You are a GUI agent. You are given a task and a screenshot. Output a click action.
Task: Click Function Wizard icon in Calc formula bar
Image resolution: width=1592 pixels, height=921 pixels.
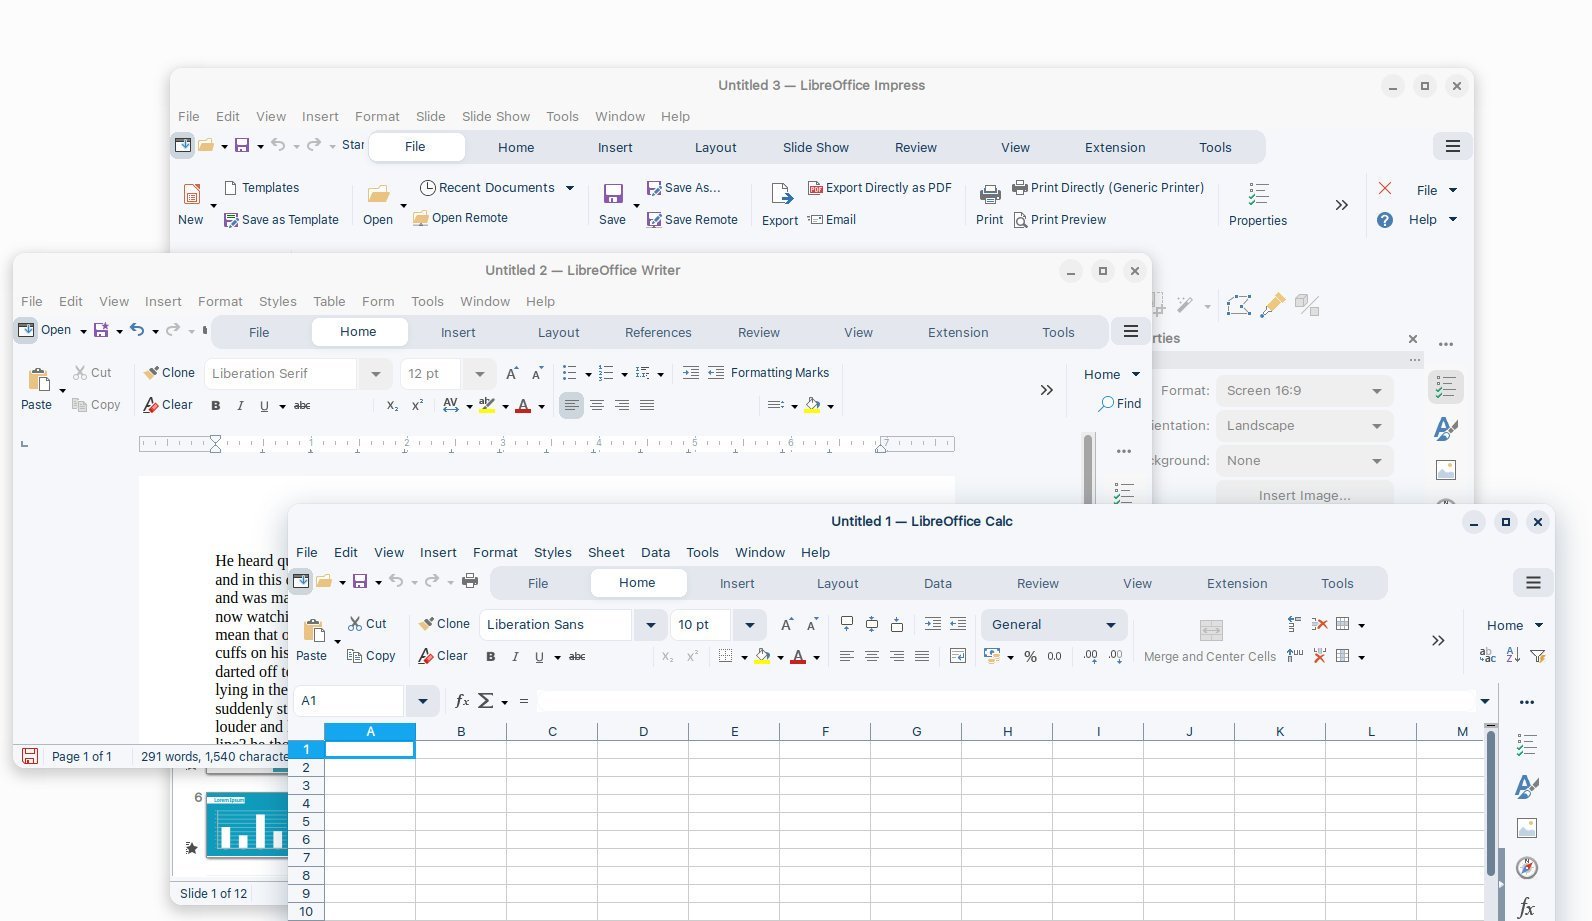462,701
